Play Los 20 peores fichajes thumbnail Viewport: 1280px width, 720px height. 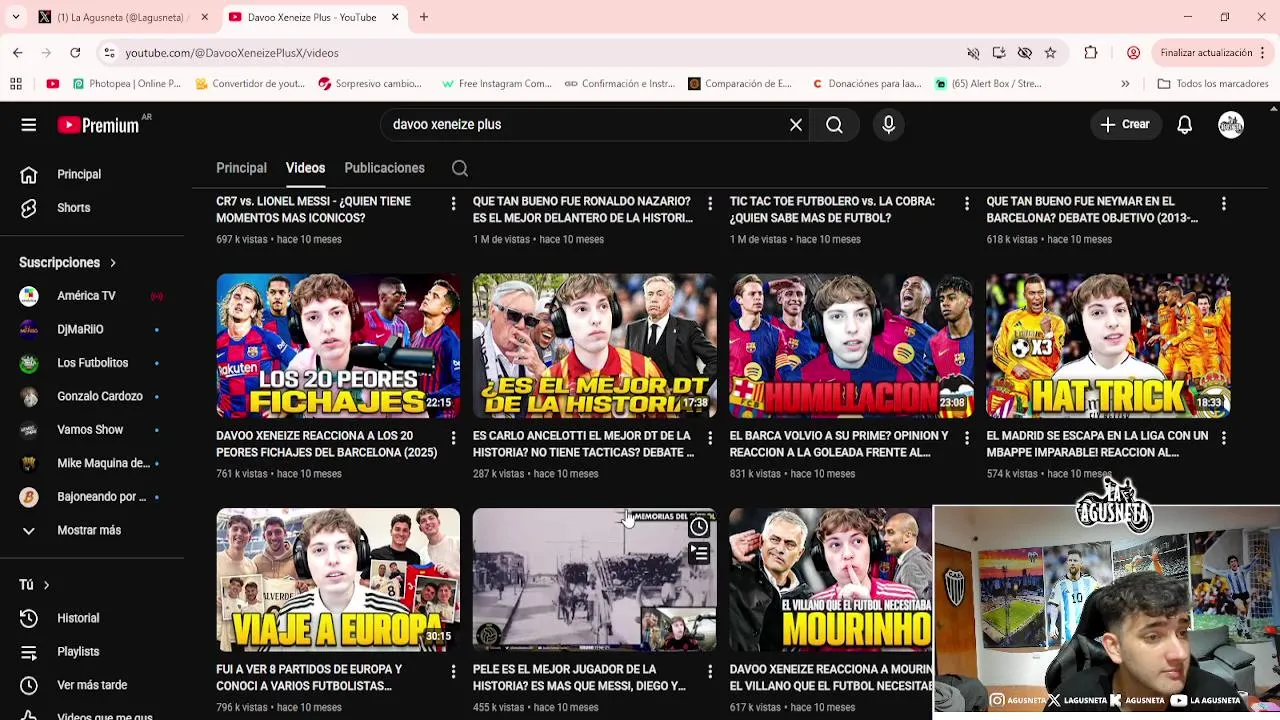(338, 345)
